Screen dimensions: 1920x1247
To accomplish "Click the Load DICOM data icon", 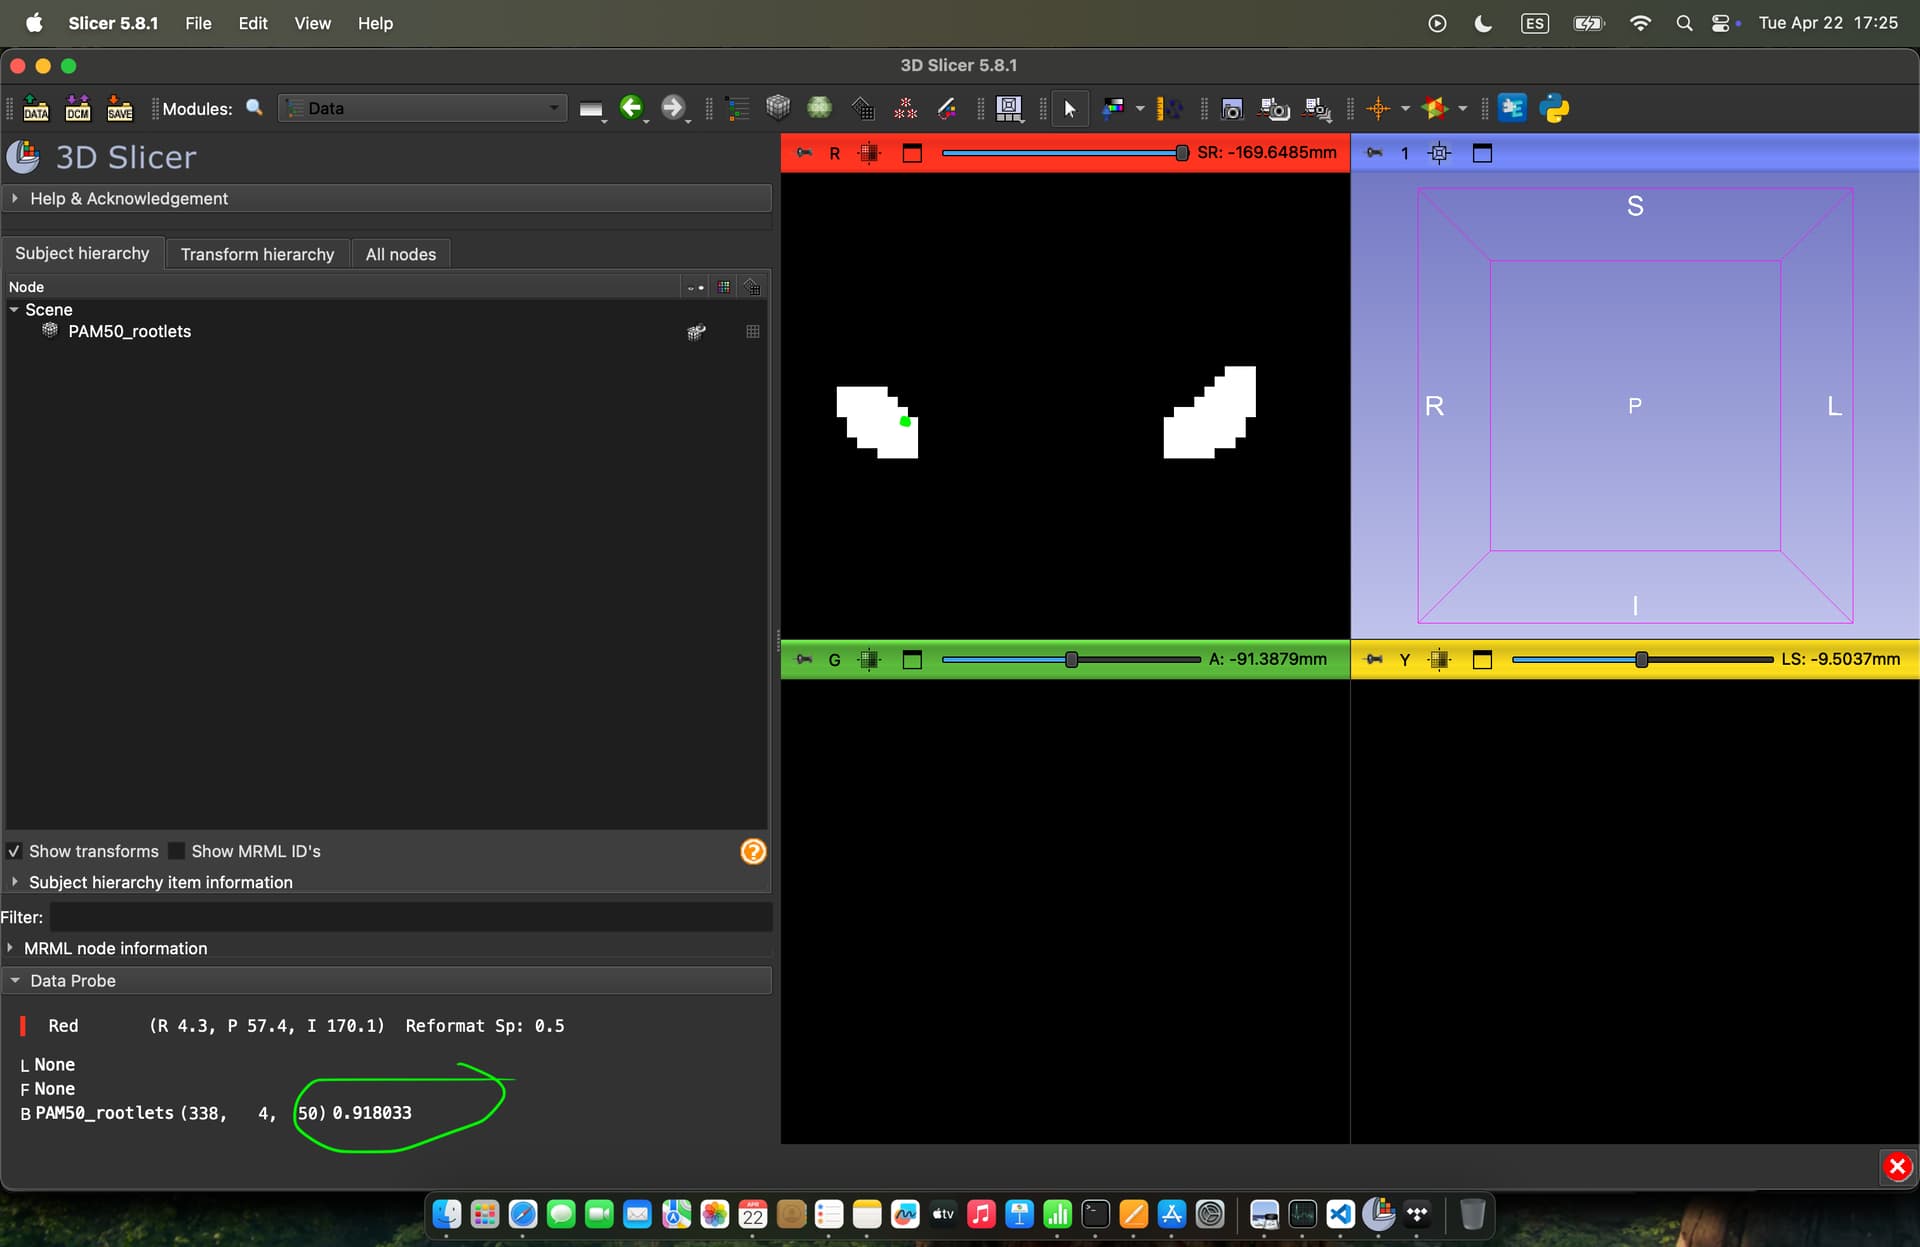I will (78, 108).
